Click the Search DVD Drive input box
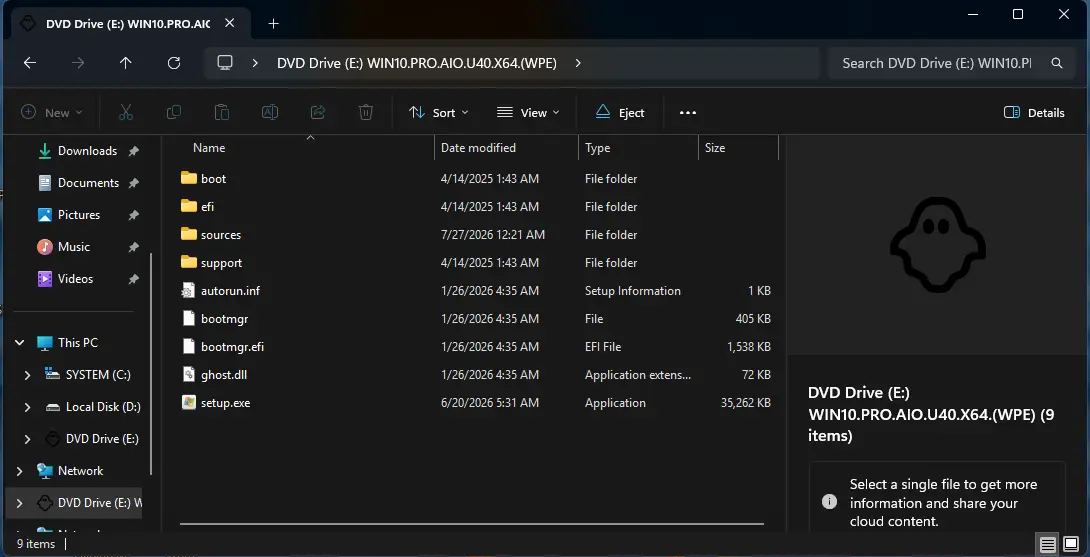 click(x=936, y=63)
